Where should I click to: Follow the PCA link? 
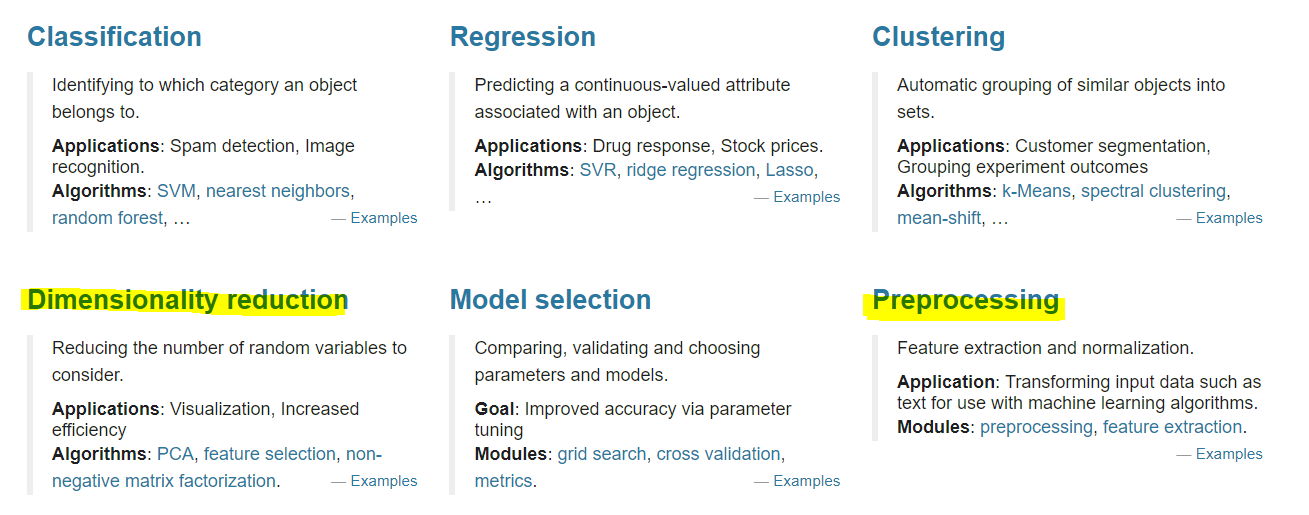[176, 454]
